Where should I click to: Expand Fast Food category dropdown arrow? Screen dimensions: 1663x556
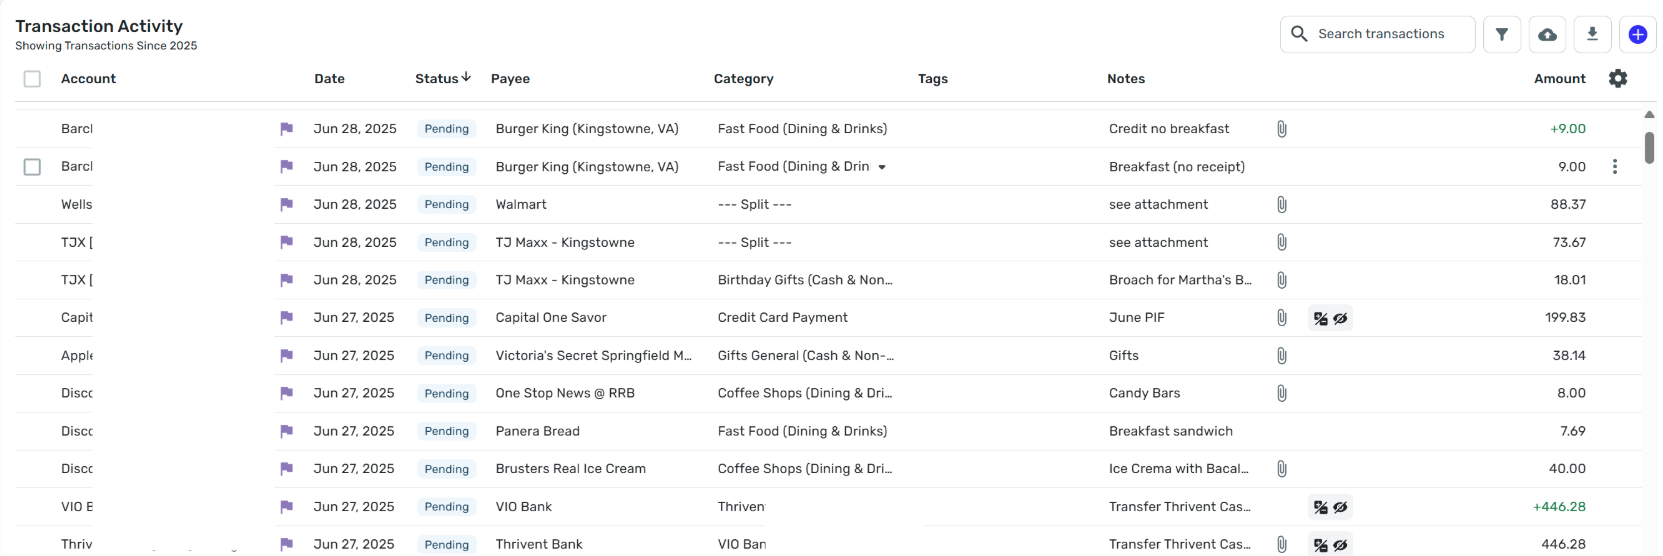click(x=882, y=167)
